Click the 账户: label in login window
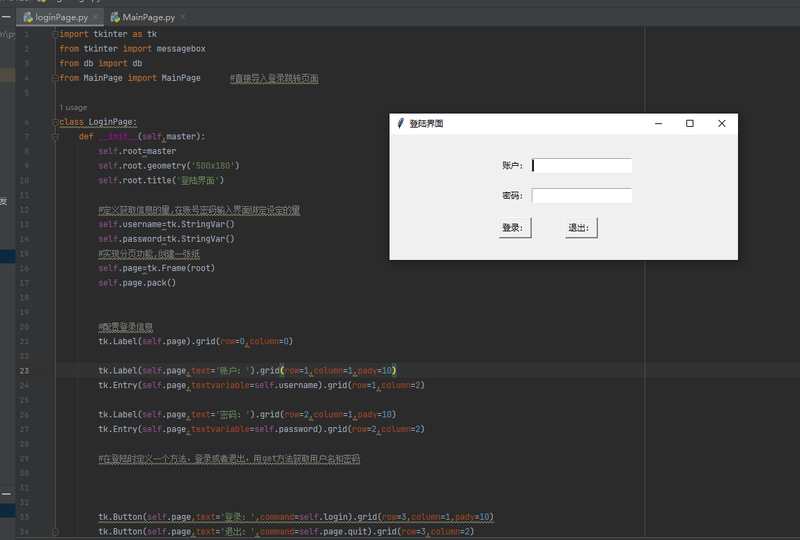Viewport: 800px width, 540px height. point(512,165)
